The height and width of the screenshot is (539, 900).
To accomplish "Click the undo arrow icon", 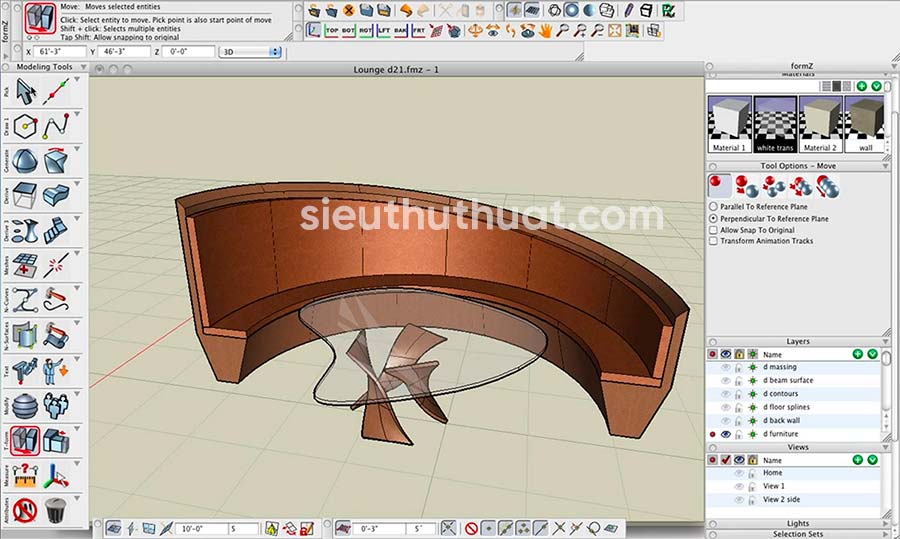I will point(406,10).
